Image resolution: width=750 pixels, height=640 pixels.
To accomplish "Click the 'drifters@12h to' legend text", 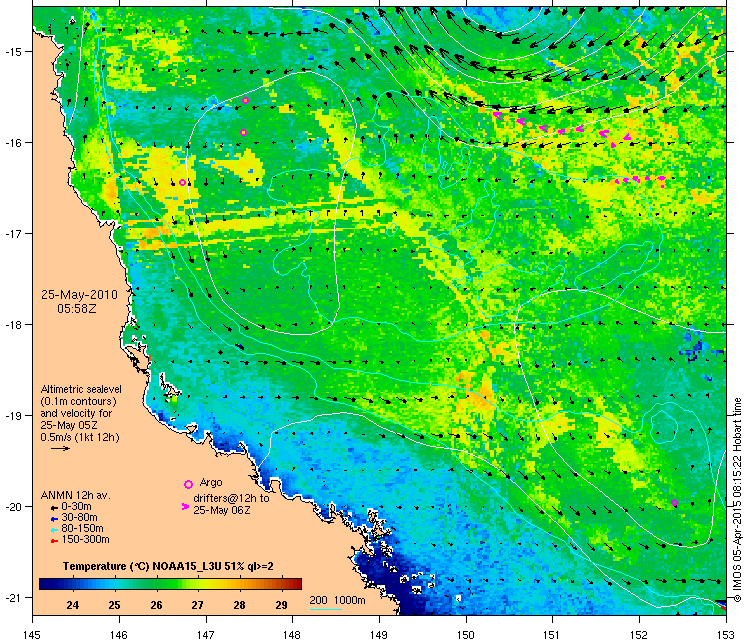I will [x=231, y=498].
